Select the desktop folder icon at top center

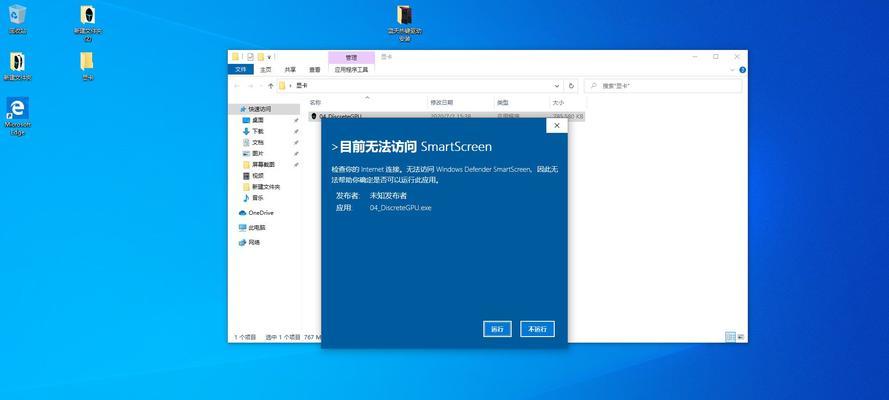pyautogui.click(x=404, y=24)
